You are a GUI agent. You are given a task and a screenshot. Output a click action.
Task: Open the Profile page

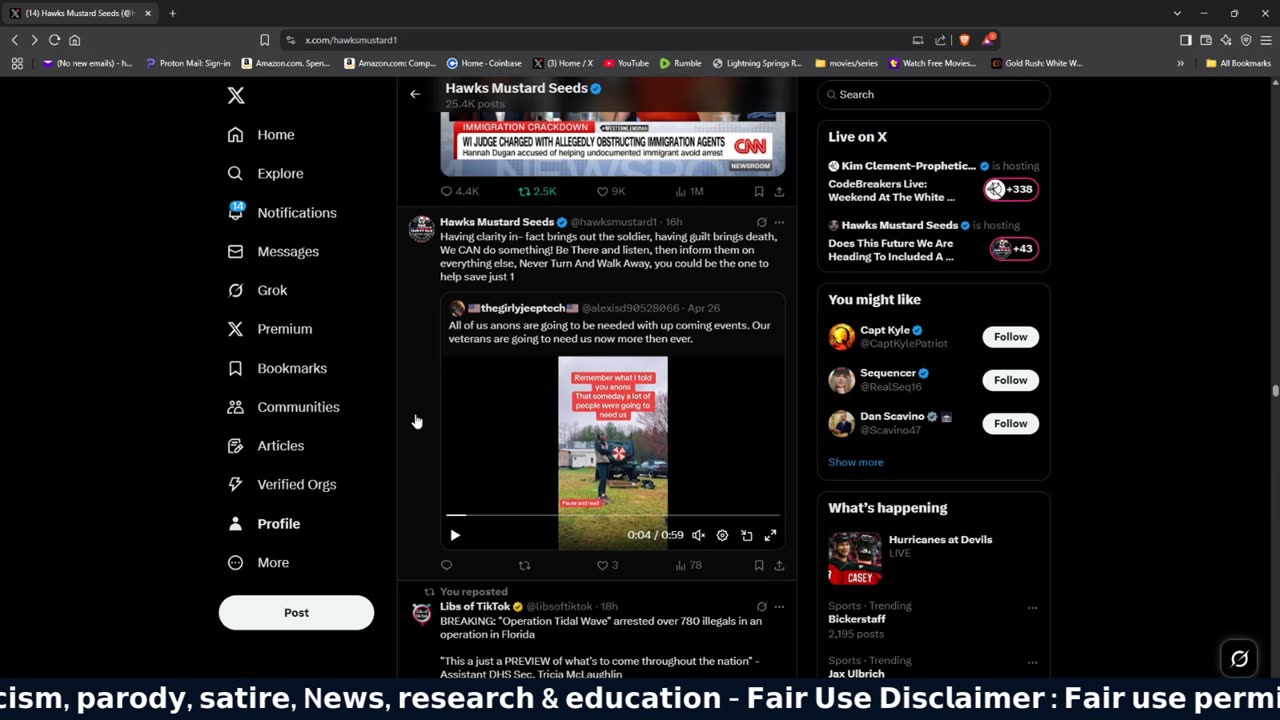[263, 523]
